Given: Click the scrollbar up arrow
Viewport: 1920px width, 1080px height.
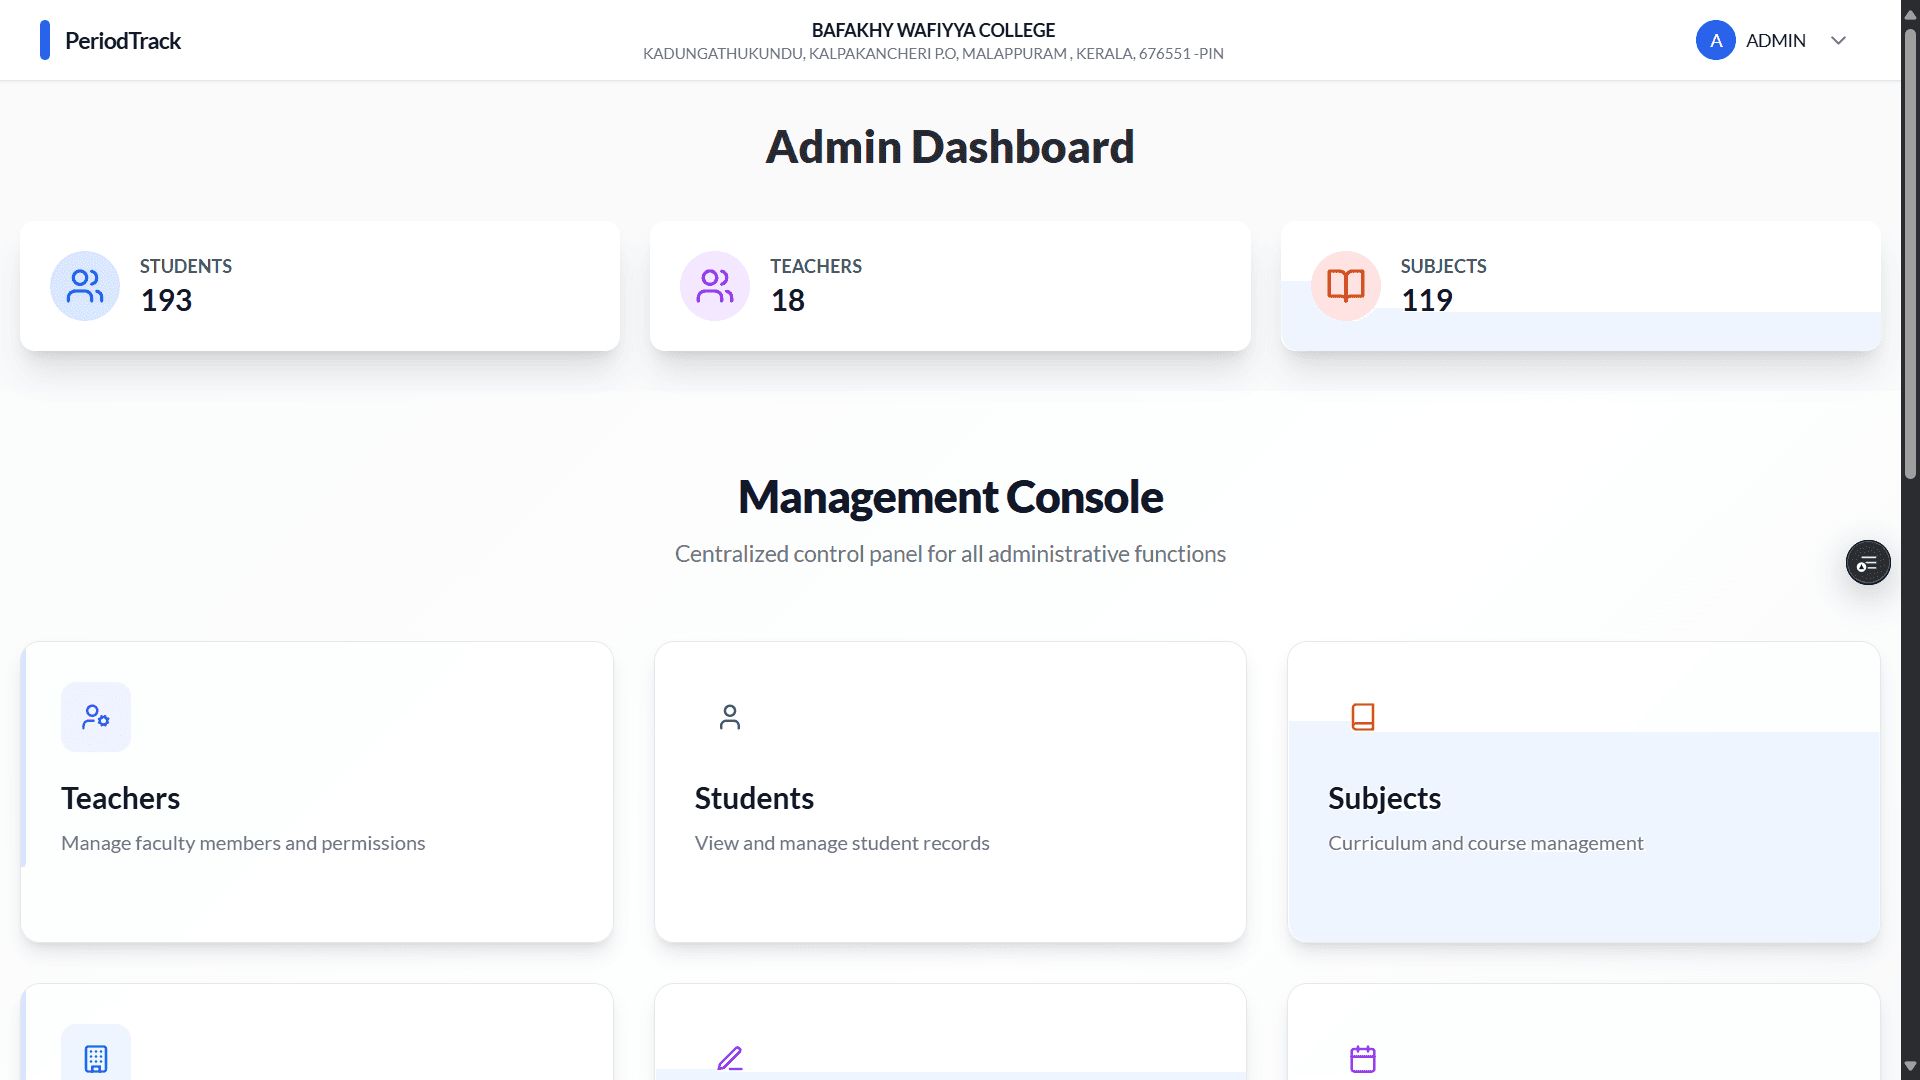Looking at the screenshot, I should point(1909,14).
